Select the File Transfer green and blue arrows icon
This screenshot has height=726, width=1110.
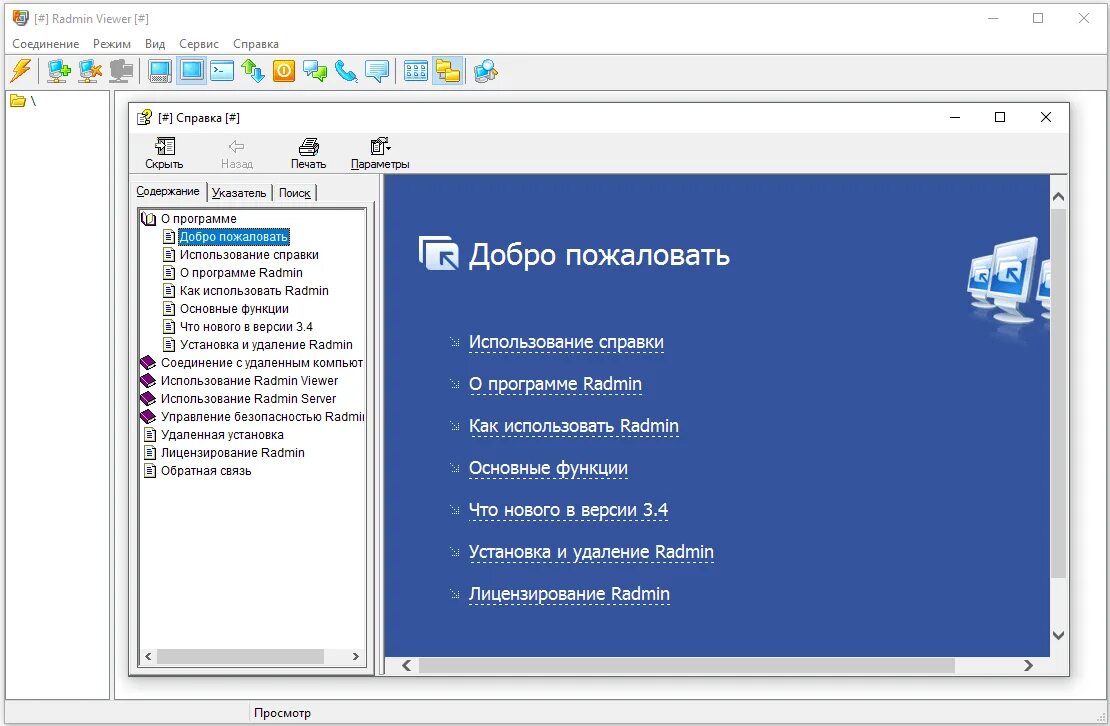click(253, 71)
